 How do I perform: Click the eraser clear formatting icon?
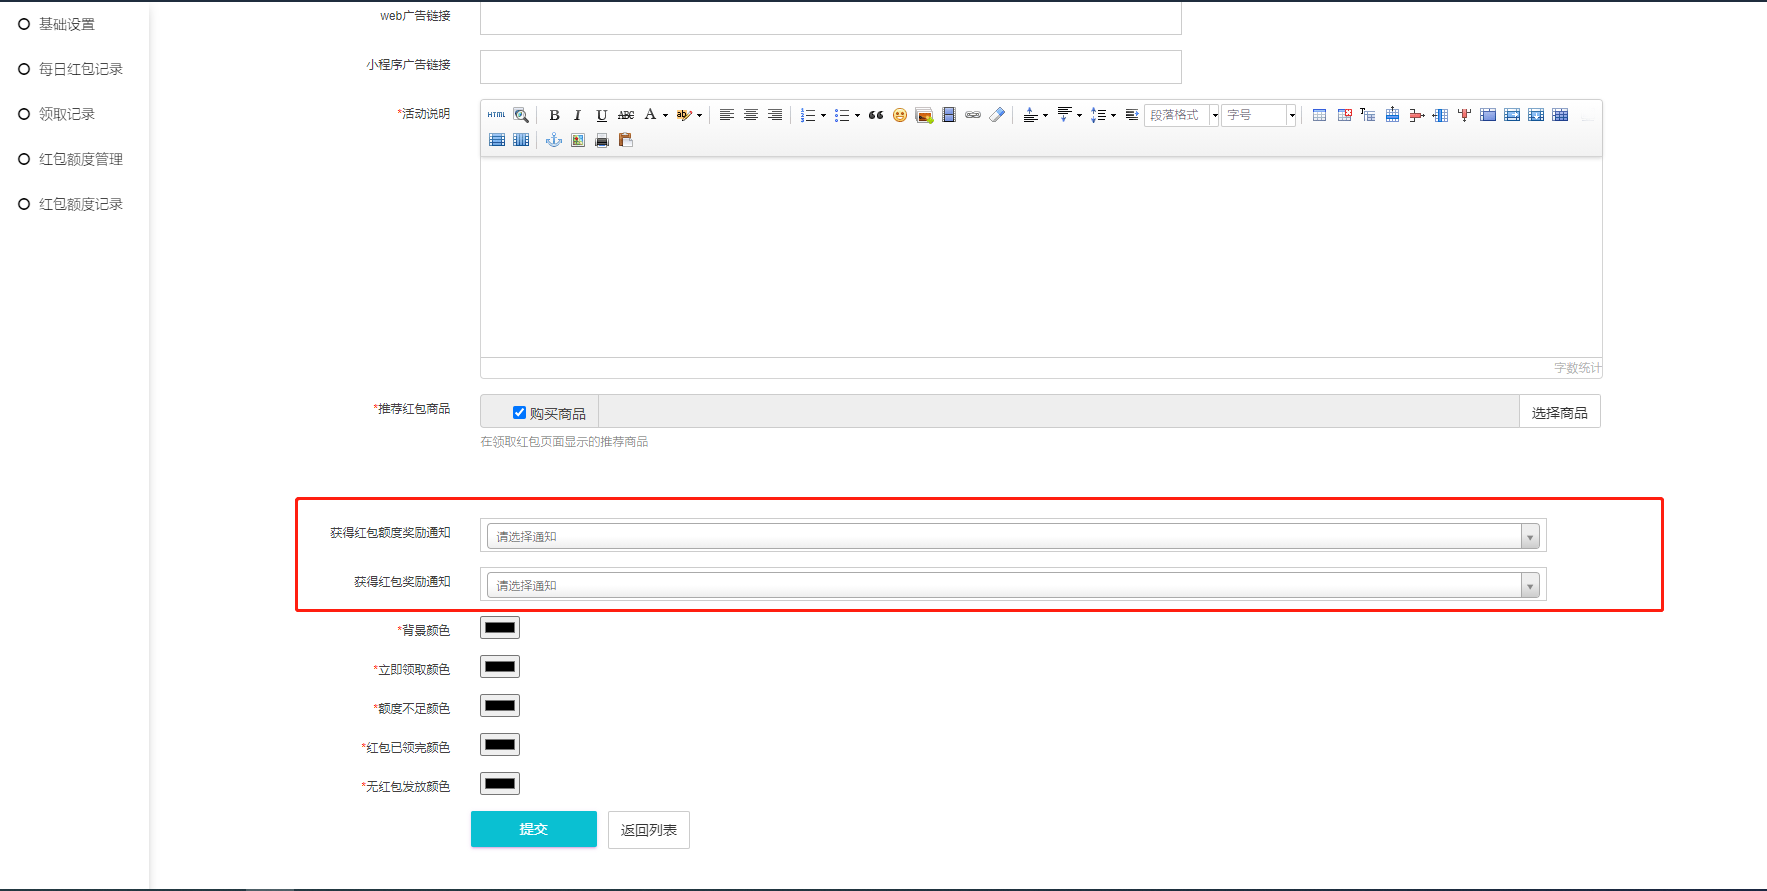(997, 115)
